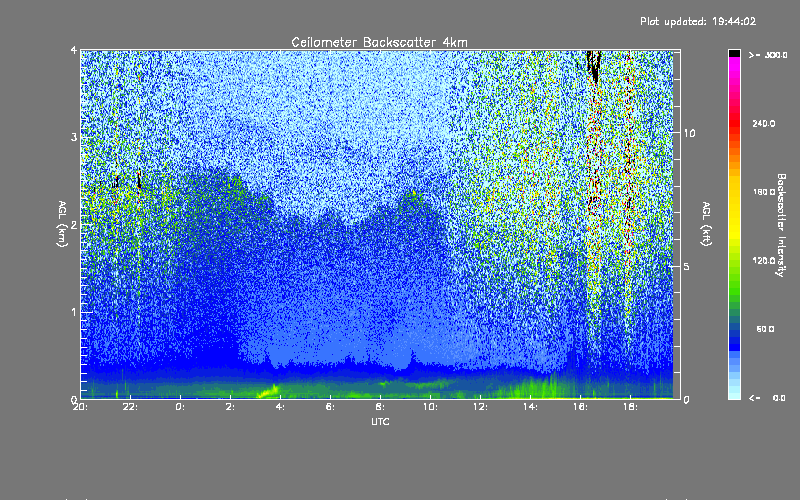Click the "16:" time tick label
The width and height of the screenshot is (800, 500).
pos(580,407)
